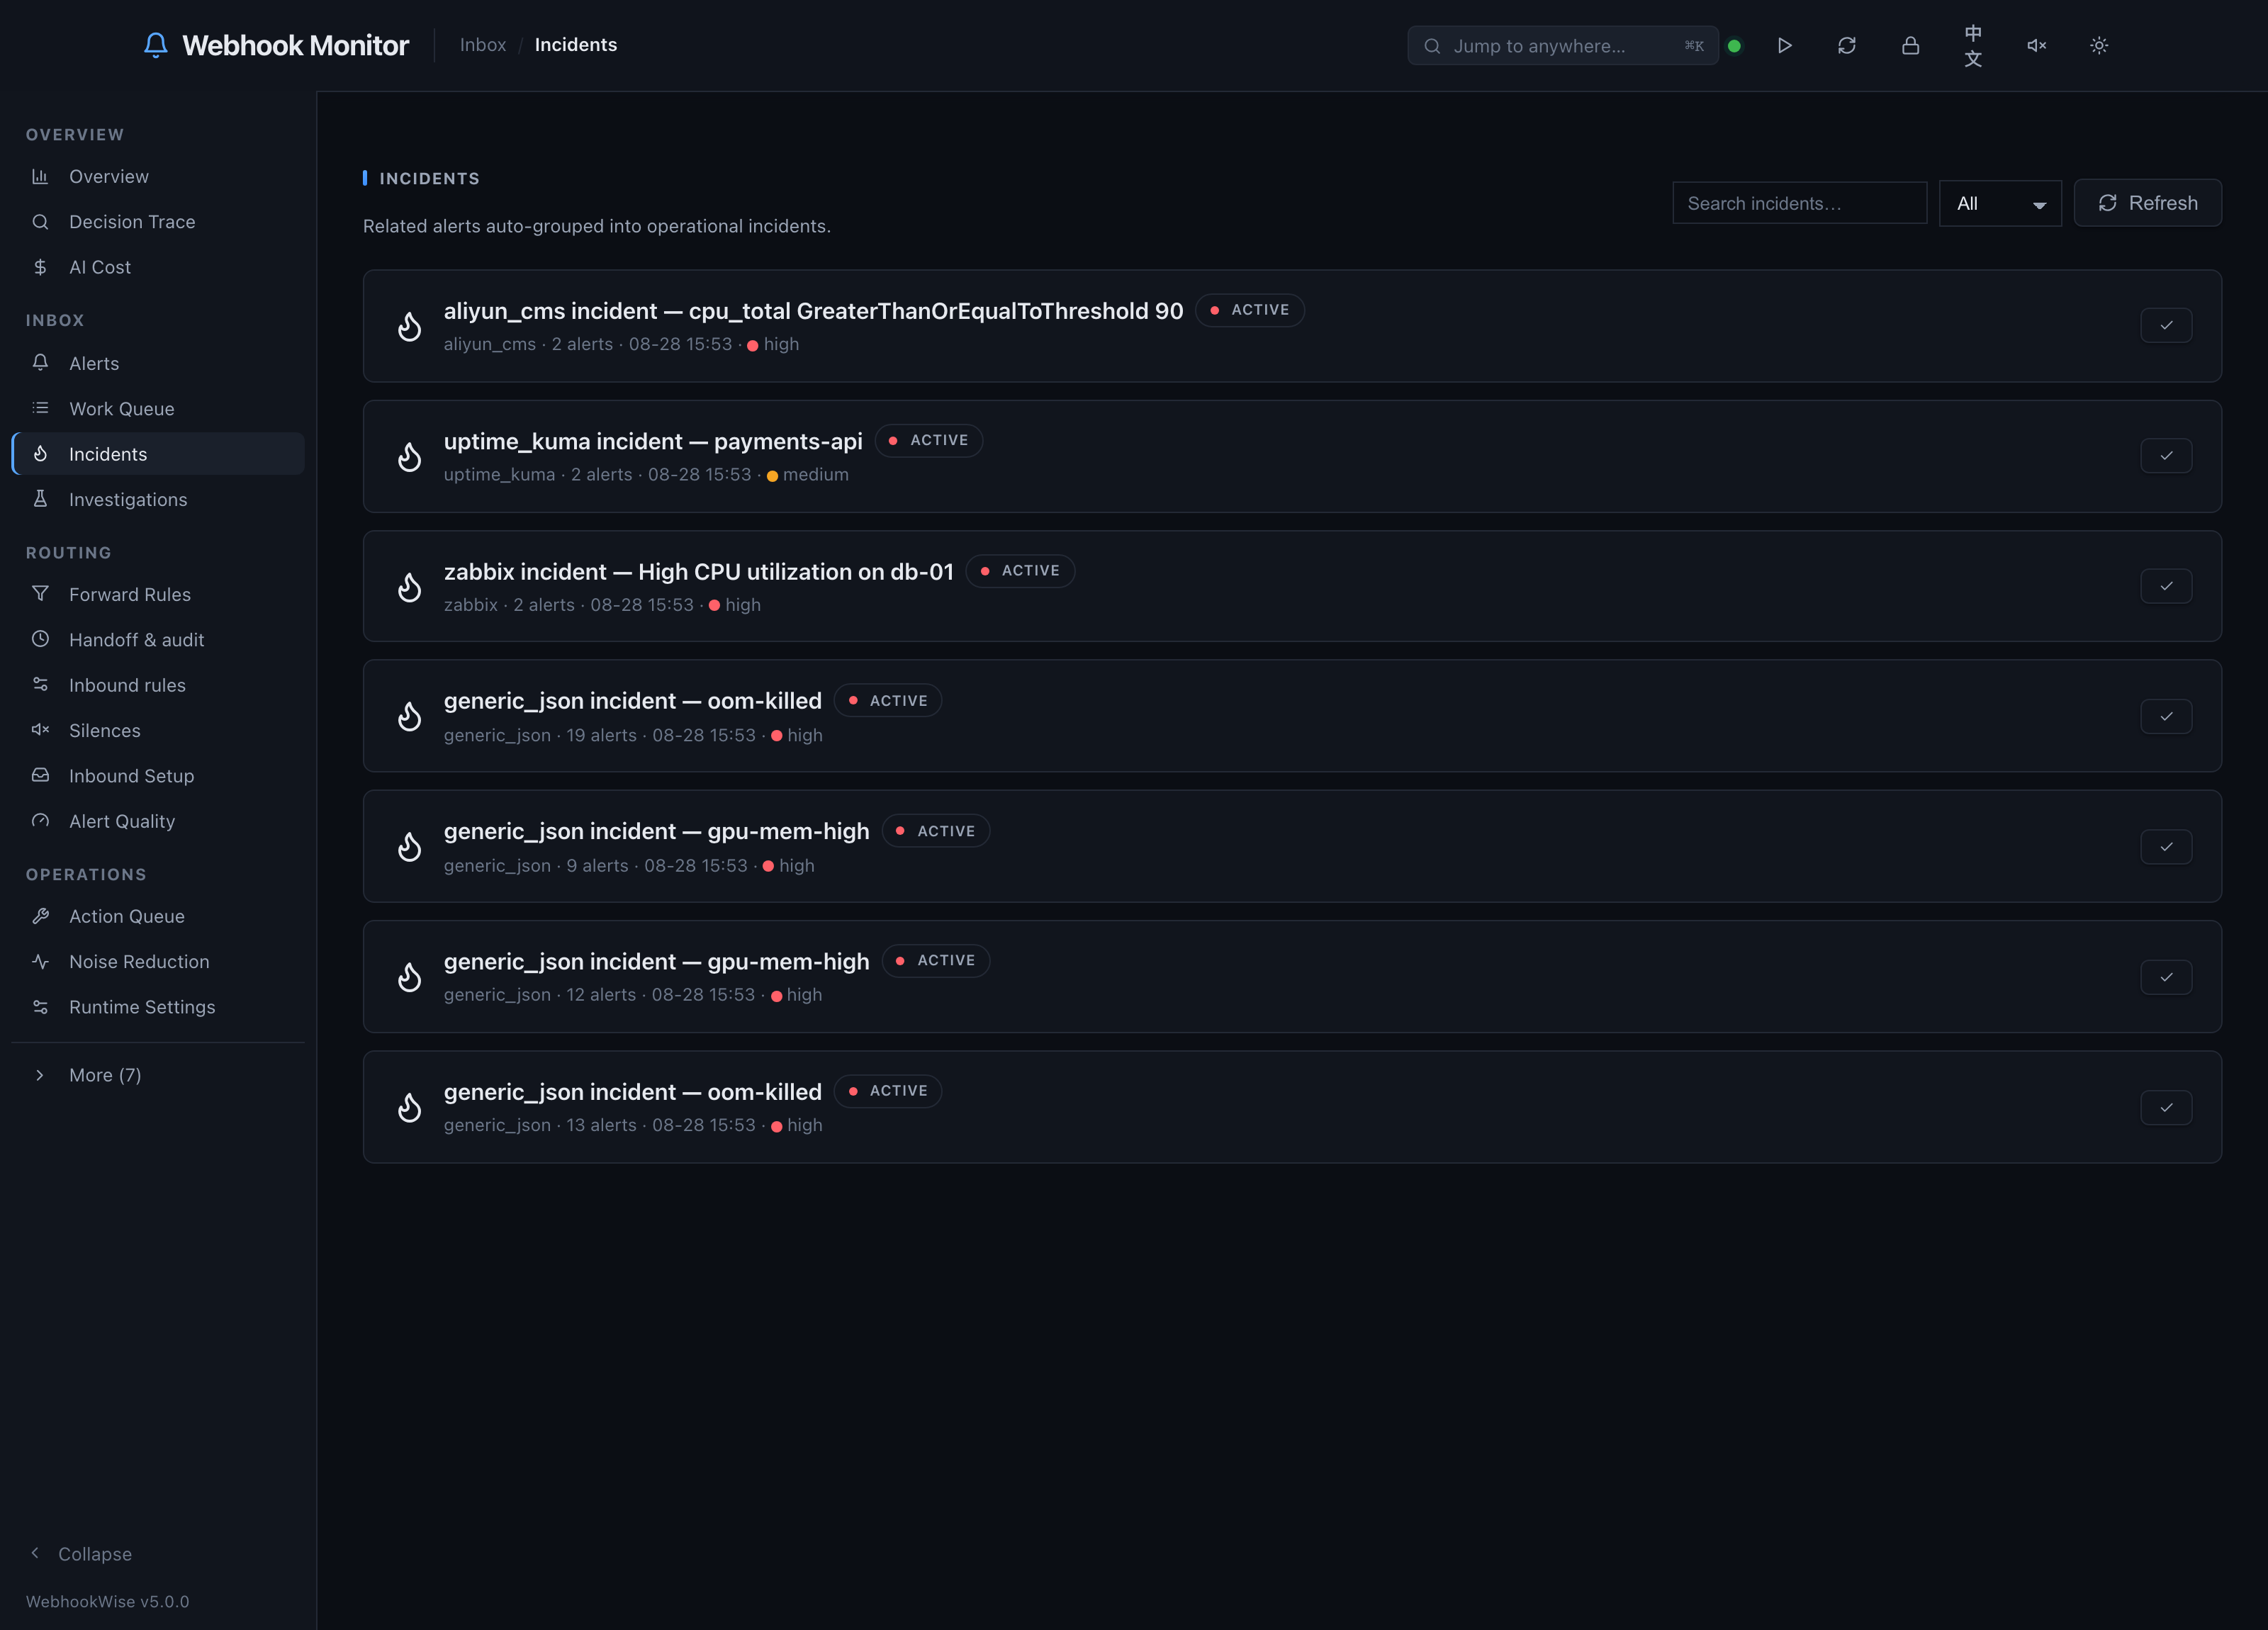Click the top bar refresh icon beside the play icon
The height and width of the screenshot is (1630, 2268).
coord(1847,45)
